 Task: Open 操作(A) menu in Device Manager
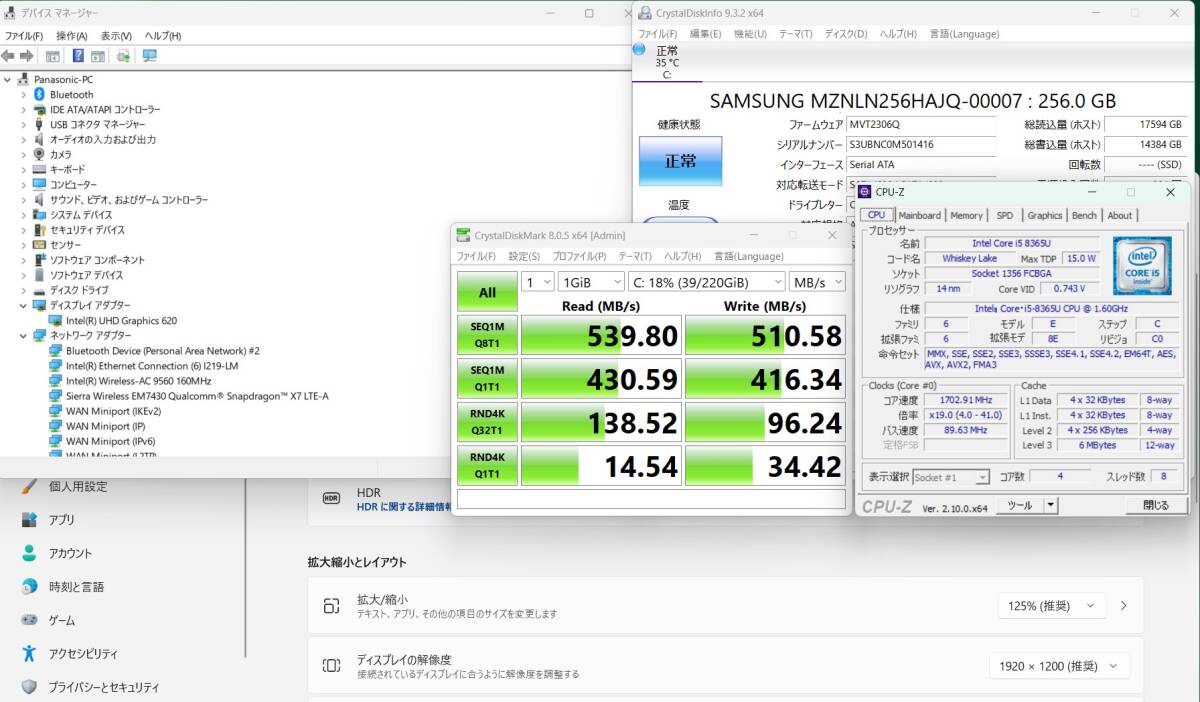pyautogui.click(x=71, y=36)
